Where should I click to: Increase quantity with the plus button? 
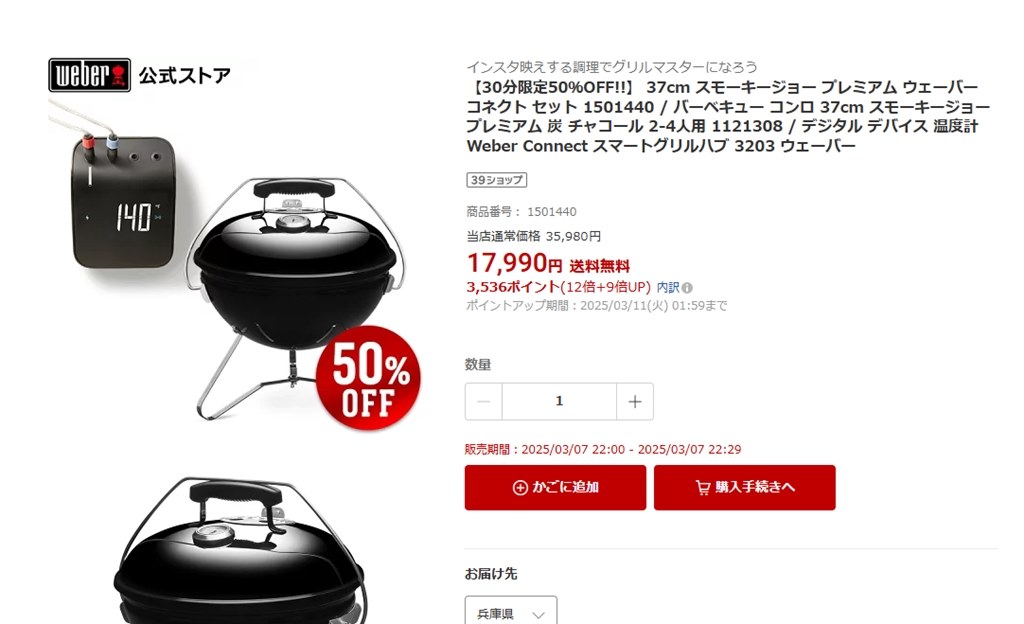pyautogui.click(x=635, y=401)
